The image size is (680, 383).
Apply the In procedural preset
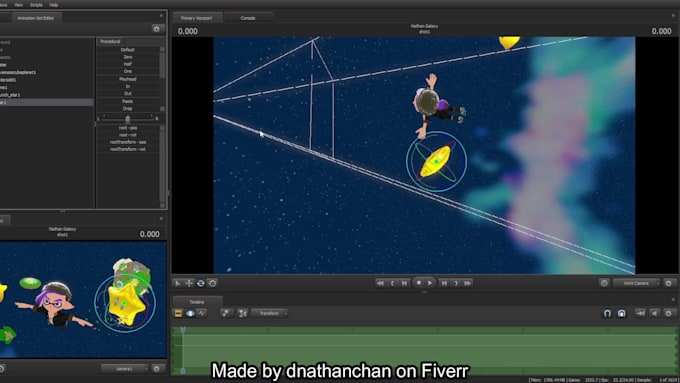tap(128, 86)
